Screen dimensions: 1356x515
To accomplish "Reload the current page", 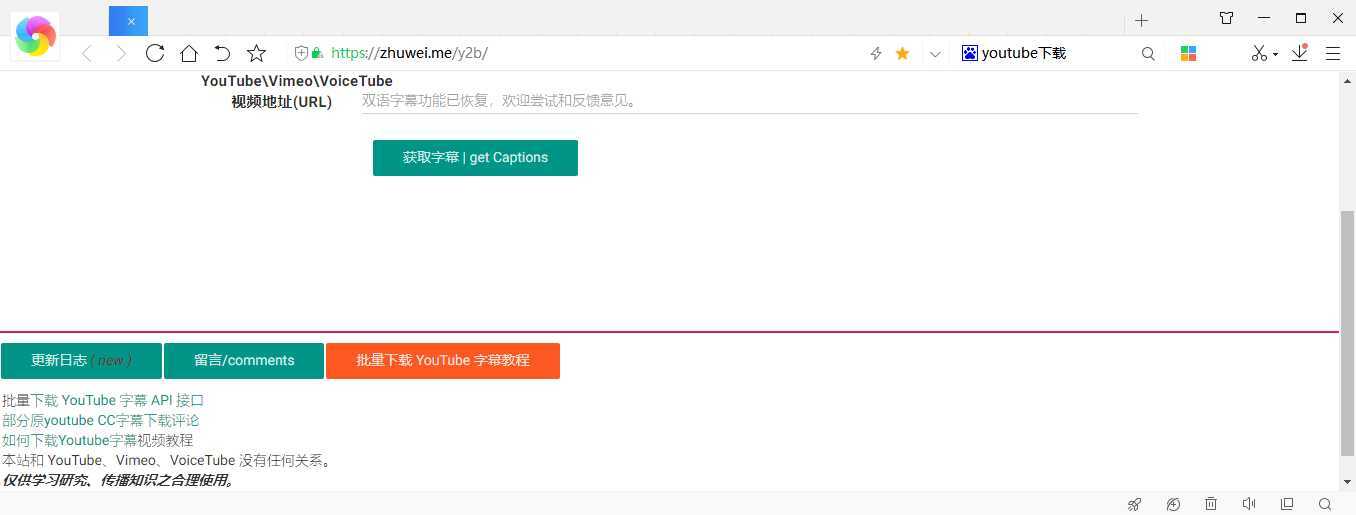I will (x=155, y=53).
